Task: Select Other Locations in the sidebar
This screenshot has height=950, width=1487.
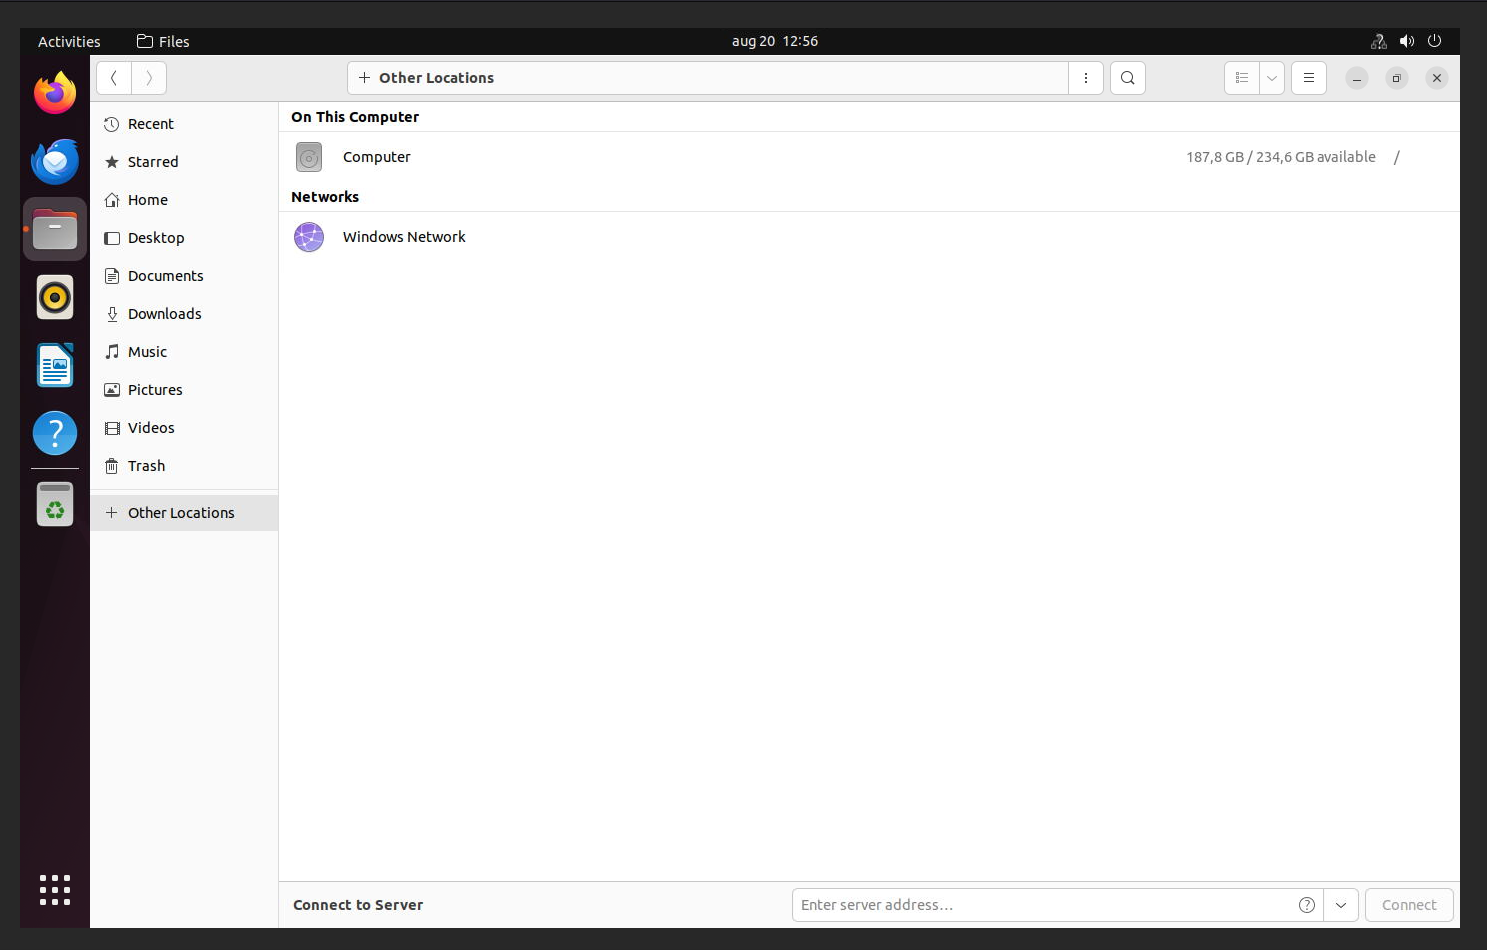Action: click(184, 513)
